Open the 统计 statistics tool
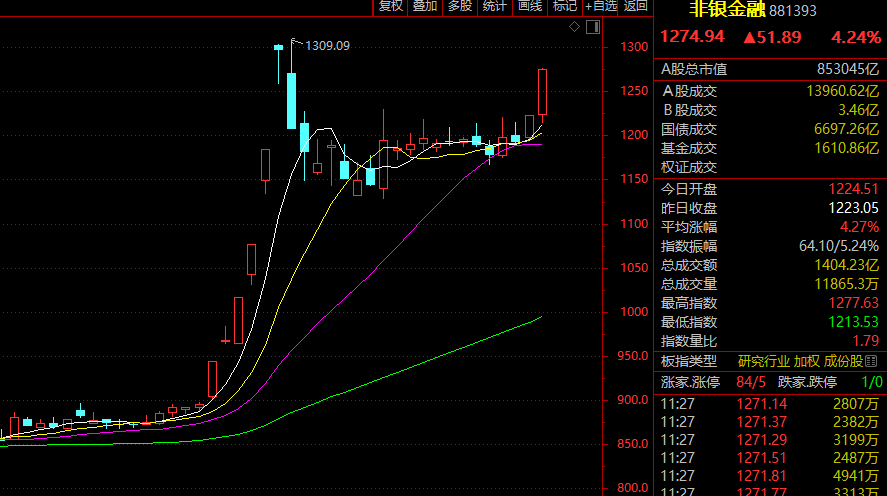 tap(494, 6)
